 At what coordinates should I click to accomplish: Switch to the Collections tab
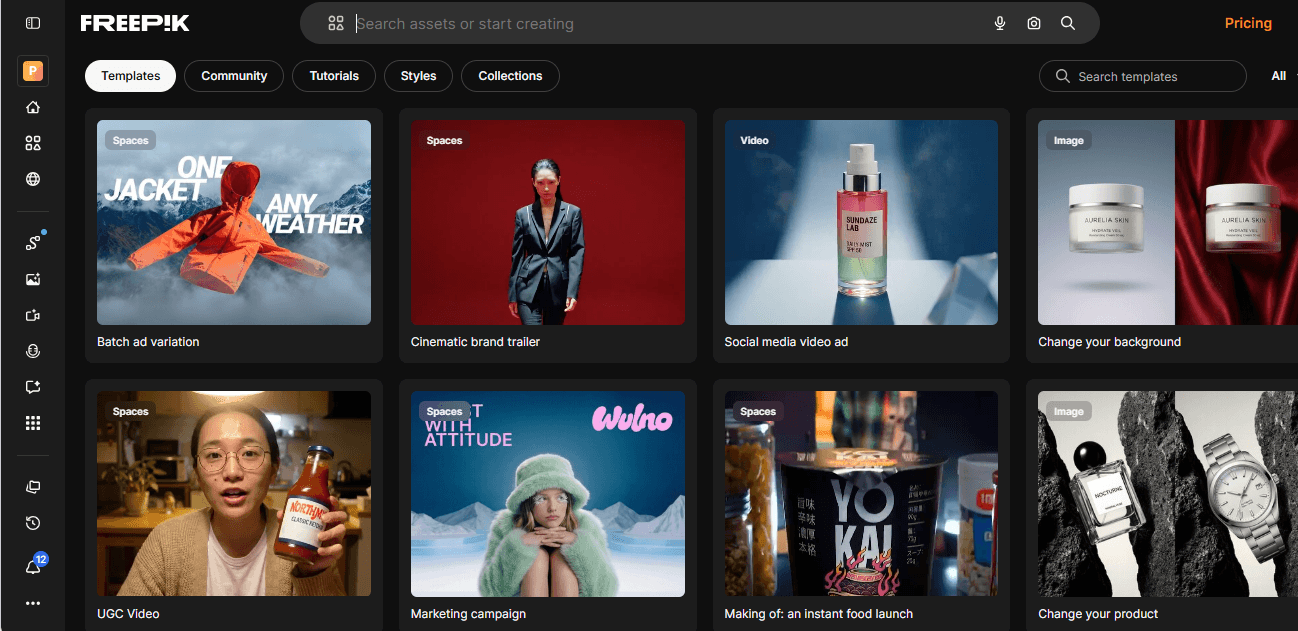[510, 75]
